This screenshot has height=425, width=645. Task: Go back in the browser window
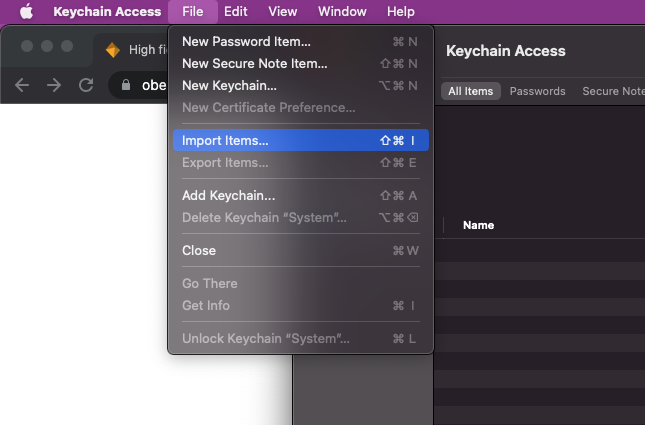tap(22, 85)
